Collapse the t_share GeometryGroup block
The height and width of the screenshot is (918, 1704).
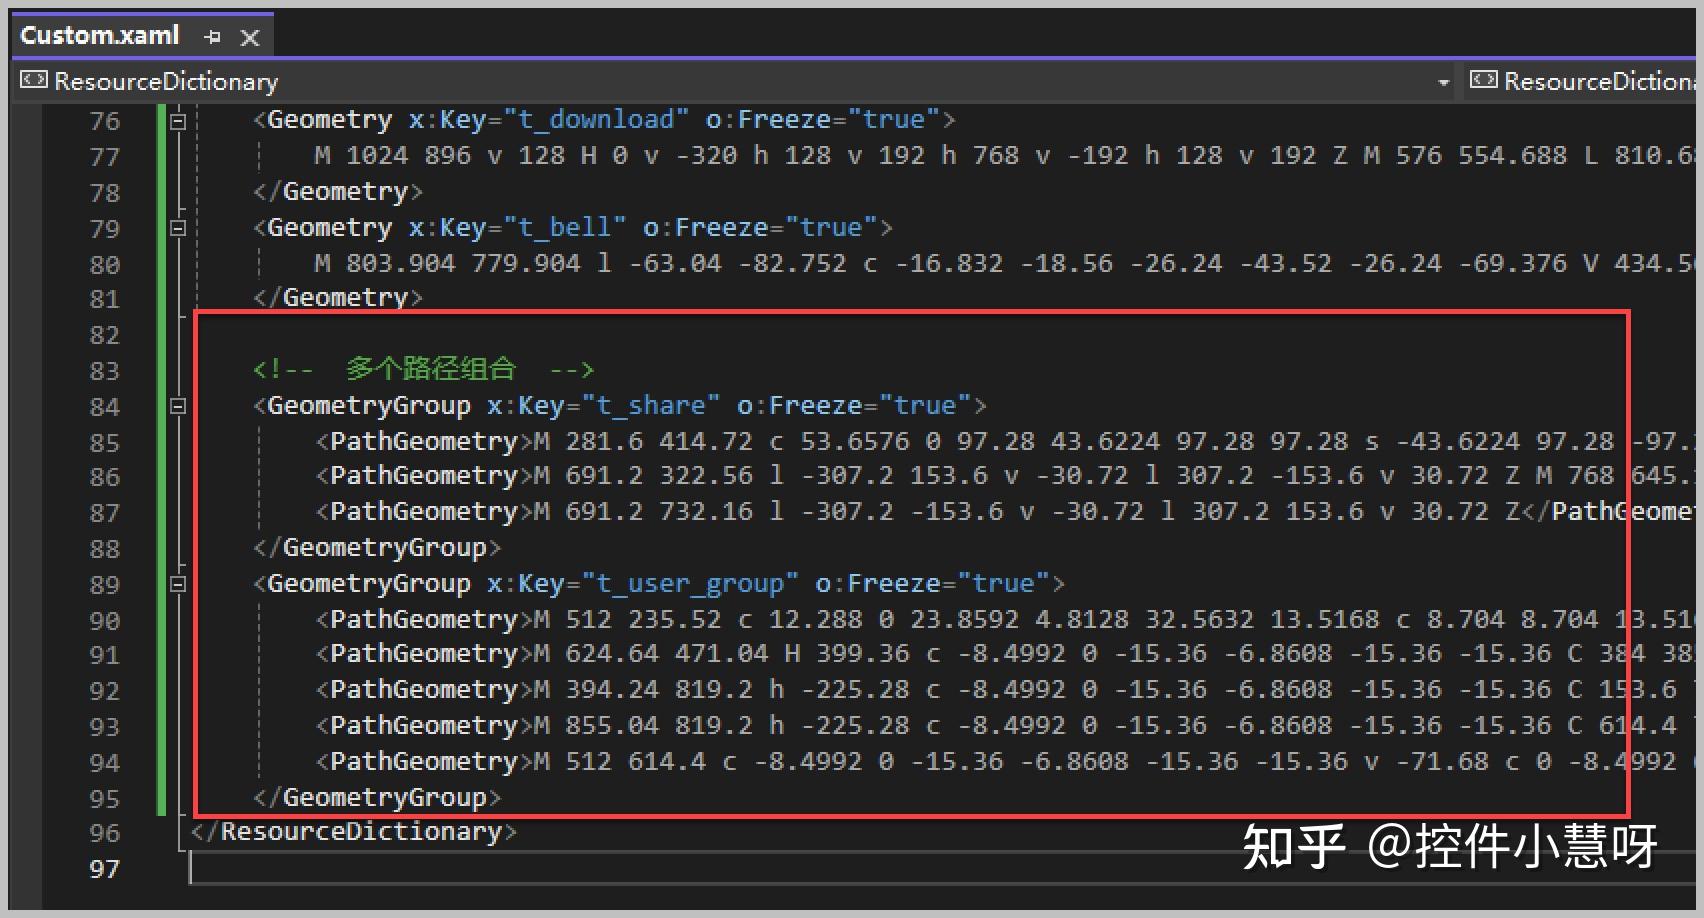[x=178, y=406]
